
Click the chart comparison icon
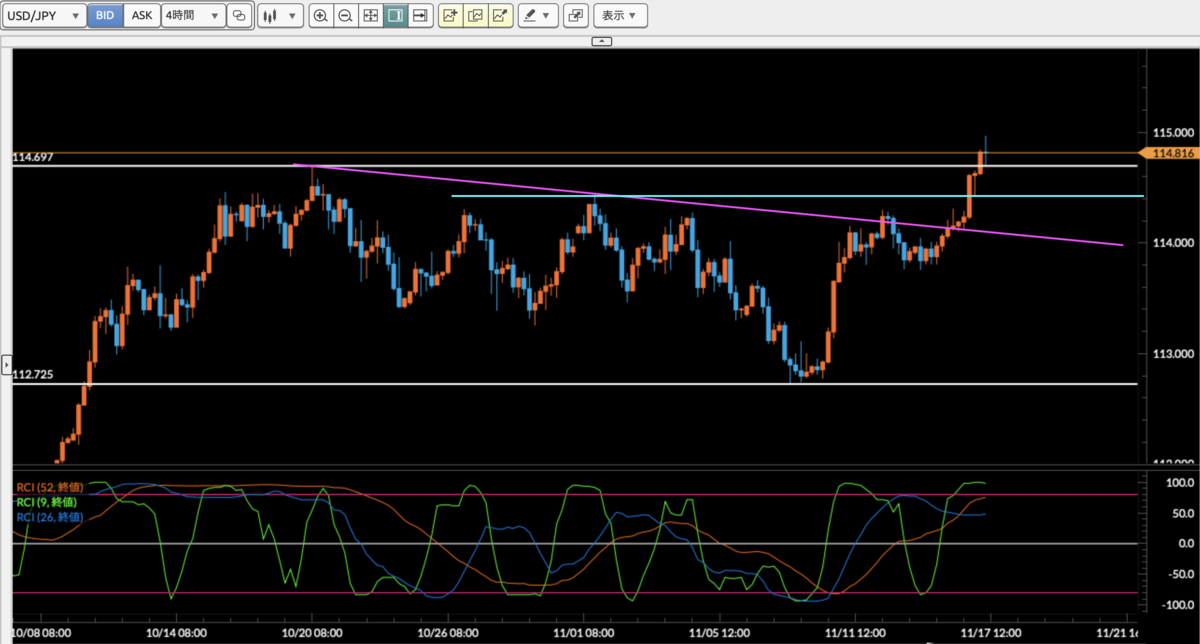click(x=475, y=15)
